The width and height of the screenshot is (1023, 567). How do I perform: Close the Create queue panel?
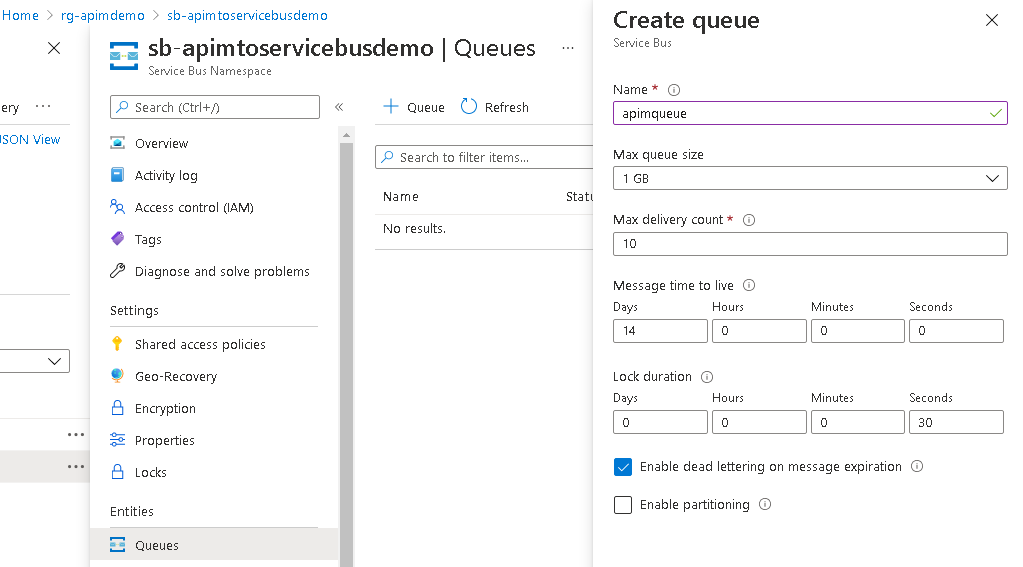tap(992, 20)
